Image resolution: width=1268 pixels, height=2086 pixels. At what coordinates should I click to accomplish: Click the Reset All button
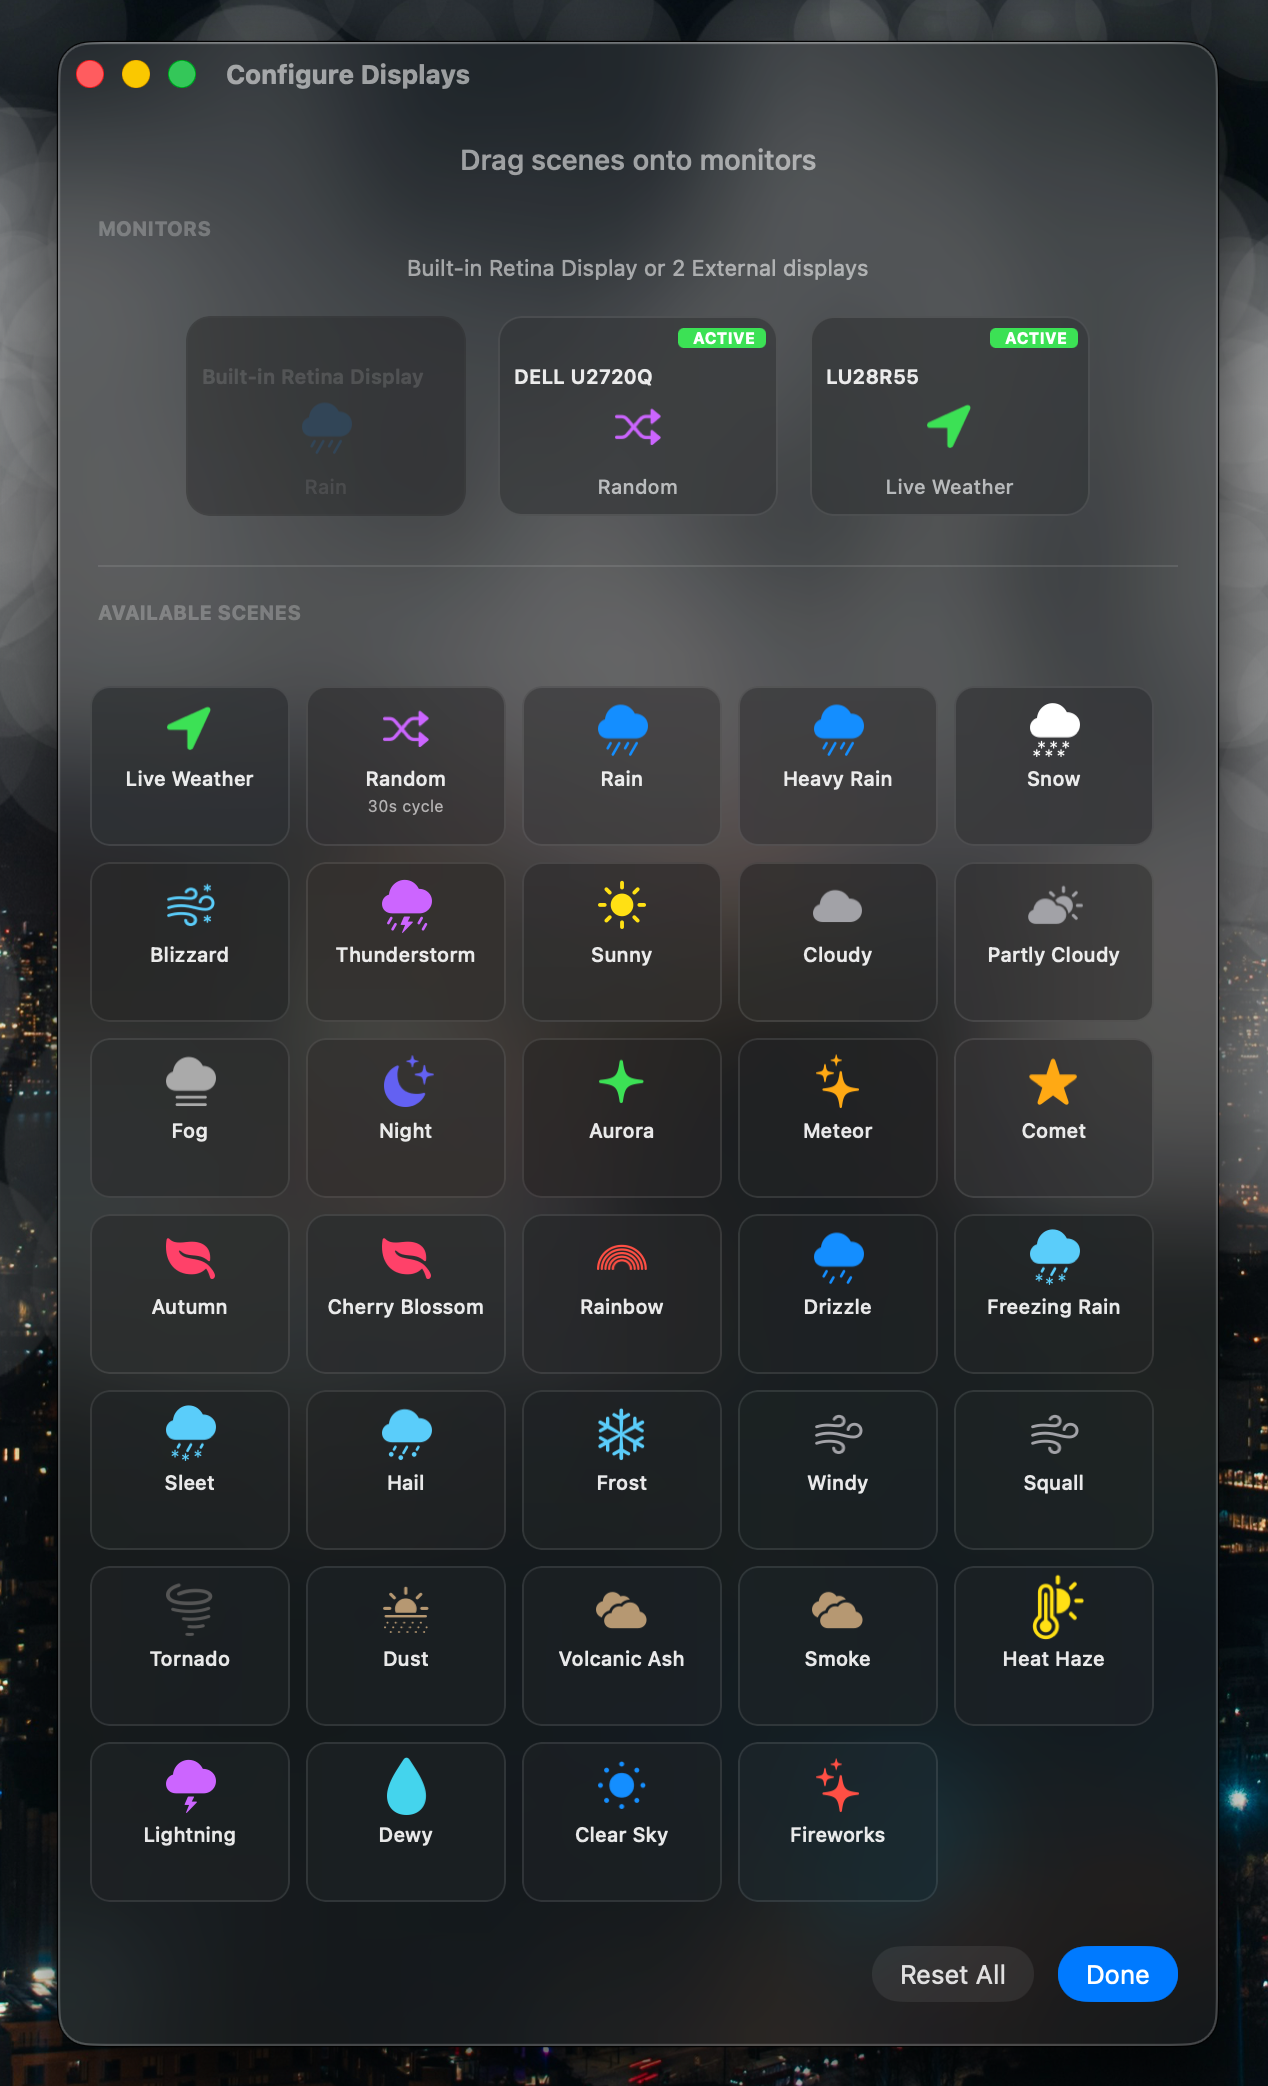click(953, 1974)
